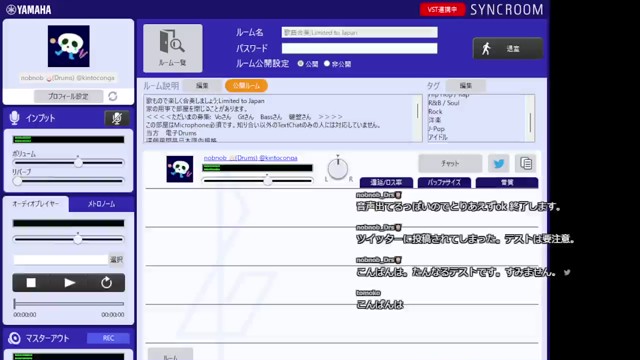Click the profile refresh icon

[113, 96]
